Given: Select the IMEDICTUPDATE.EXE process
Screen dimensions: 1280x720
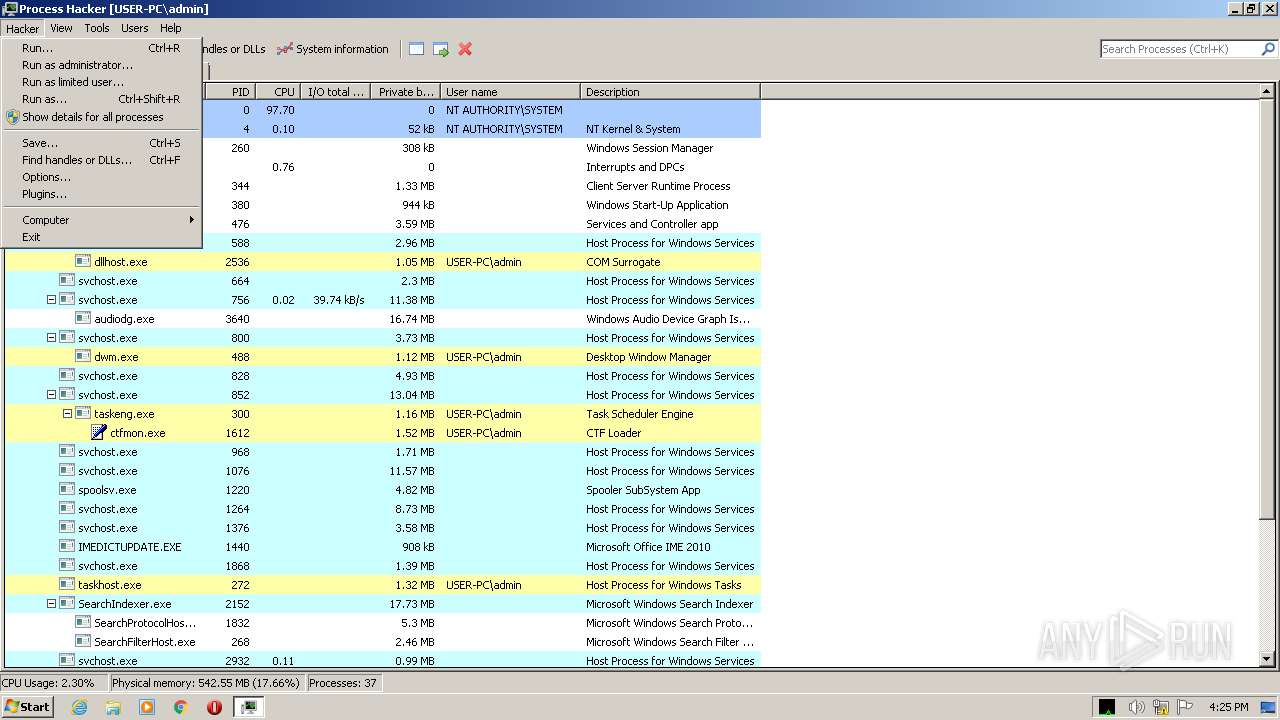Looking at the screenshot, I should (383, 547).
